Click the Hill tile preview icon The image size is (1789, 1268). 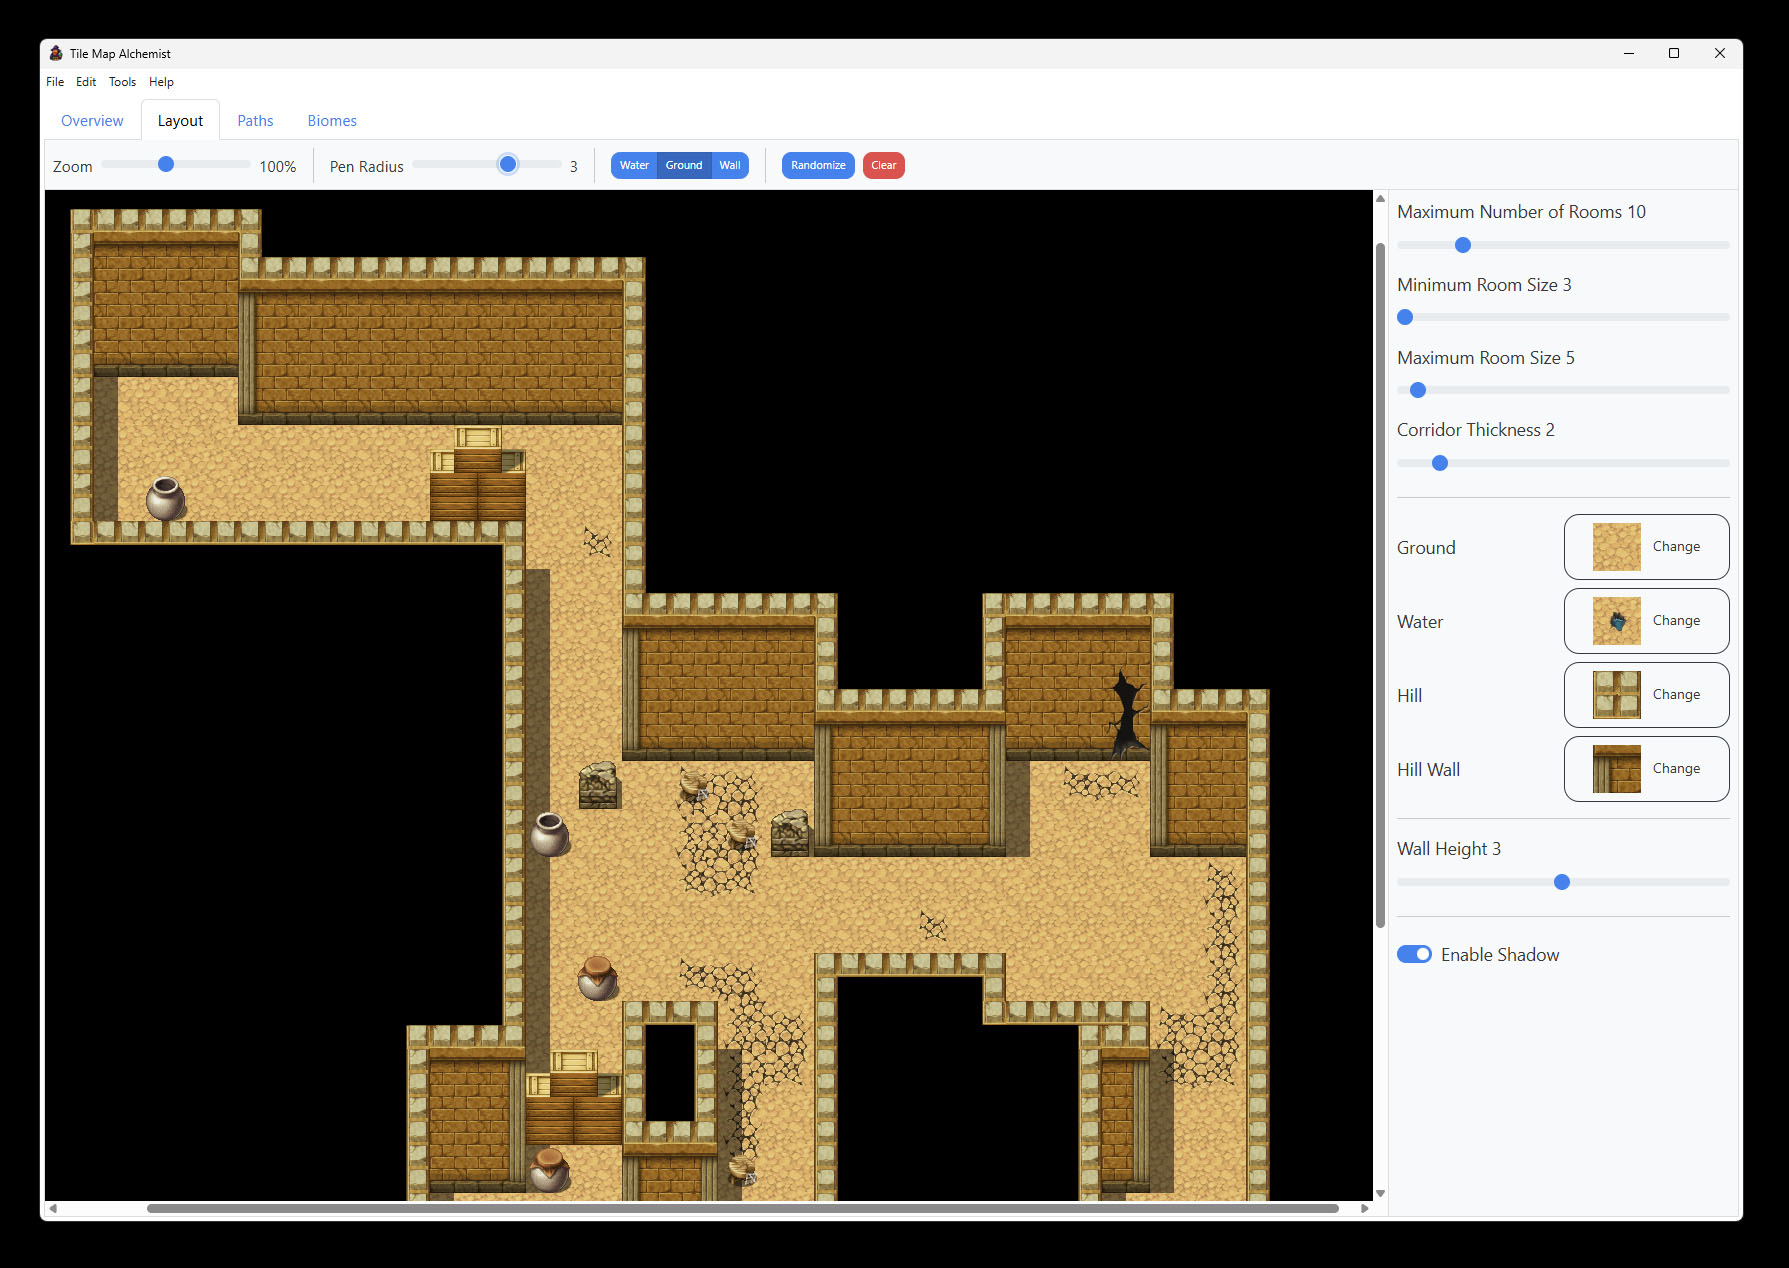pyautogui.click(x=1616, y=695)
